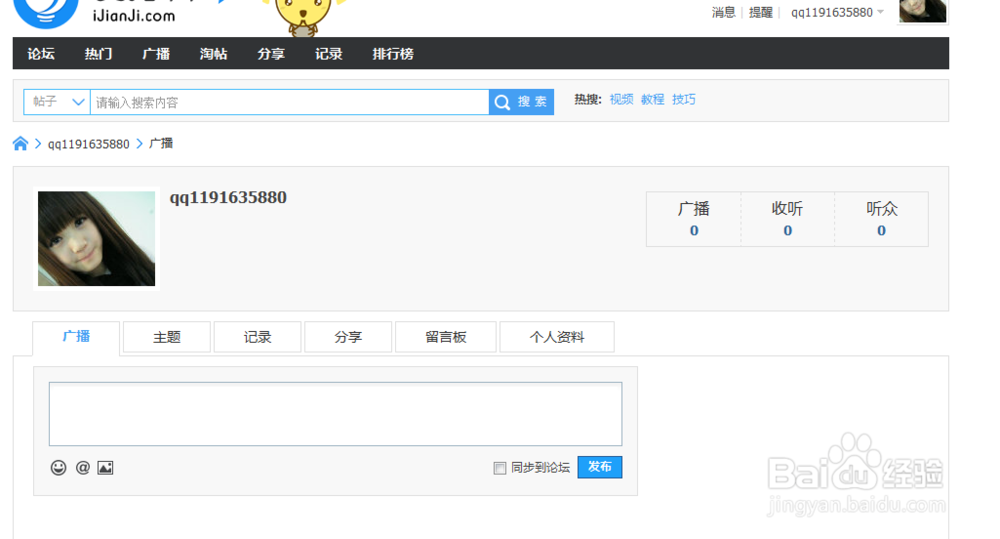Switch to the 主题 tab

tap(166, 337)
